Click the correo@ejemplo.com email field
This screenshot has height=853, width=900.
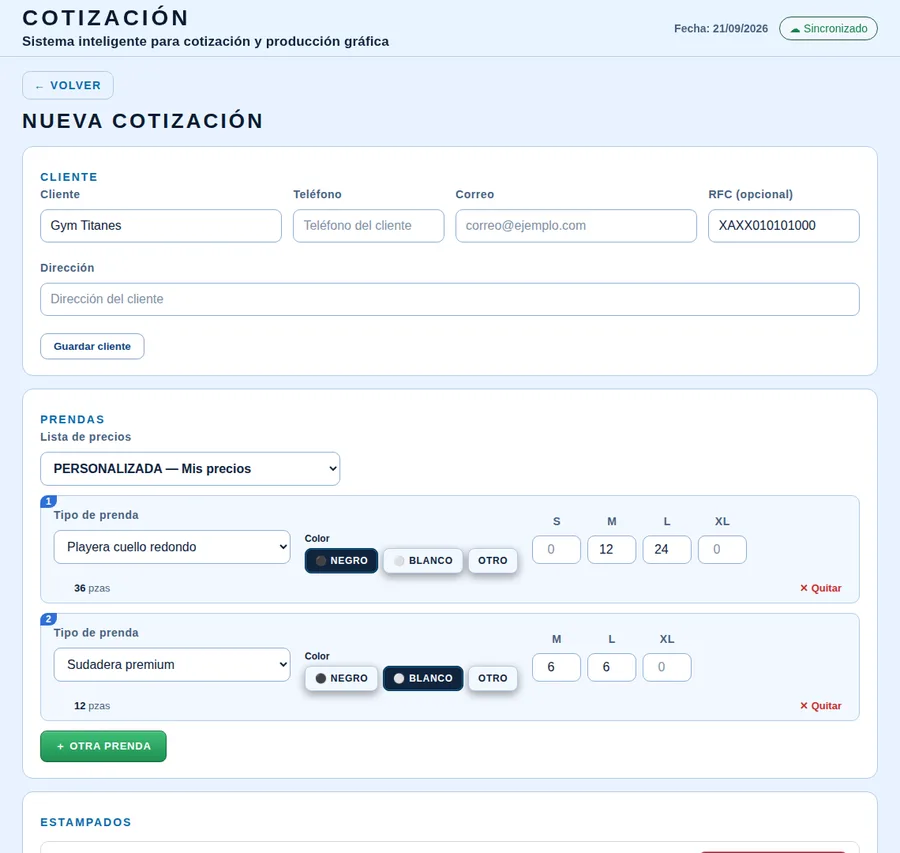click(x=576, y=226)
